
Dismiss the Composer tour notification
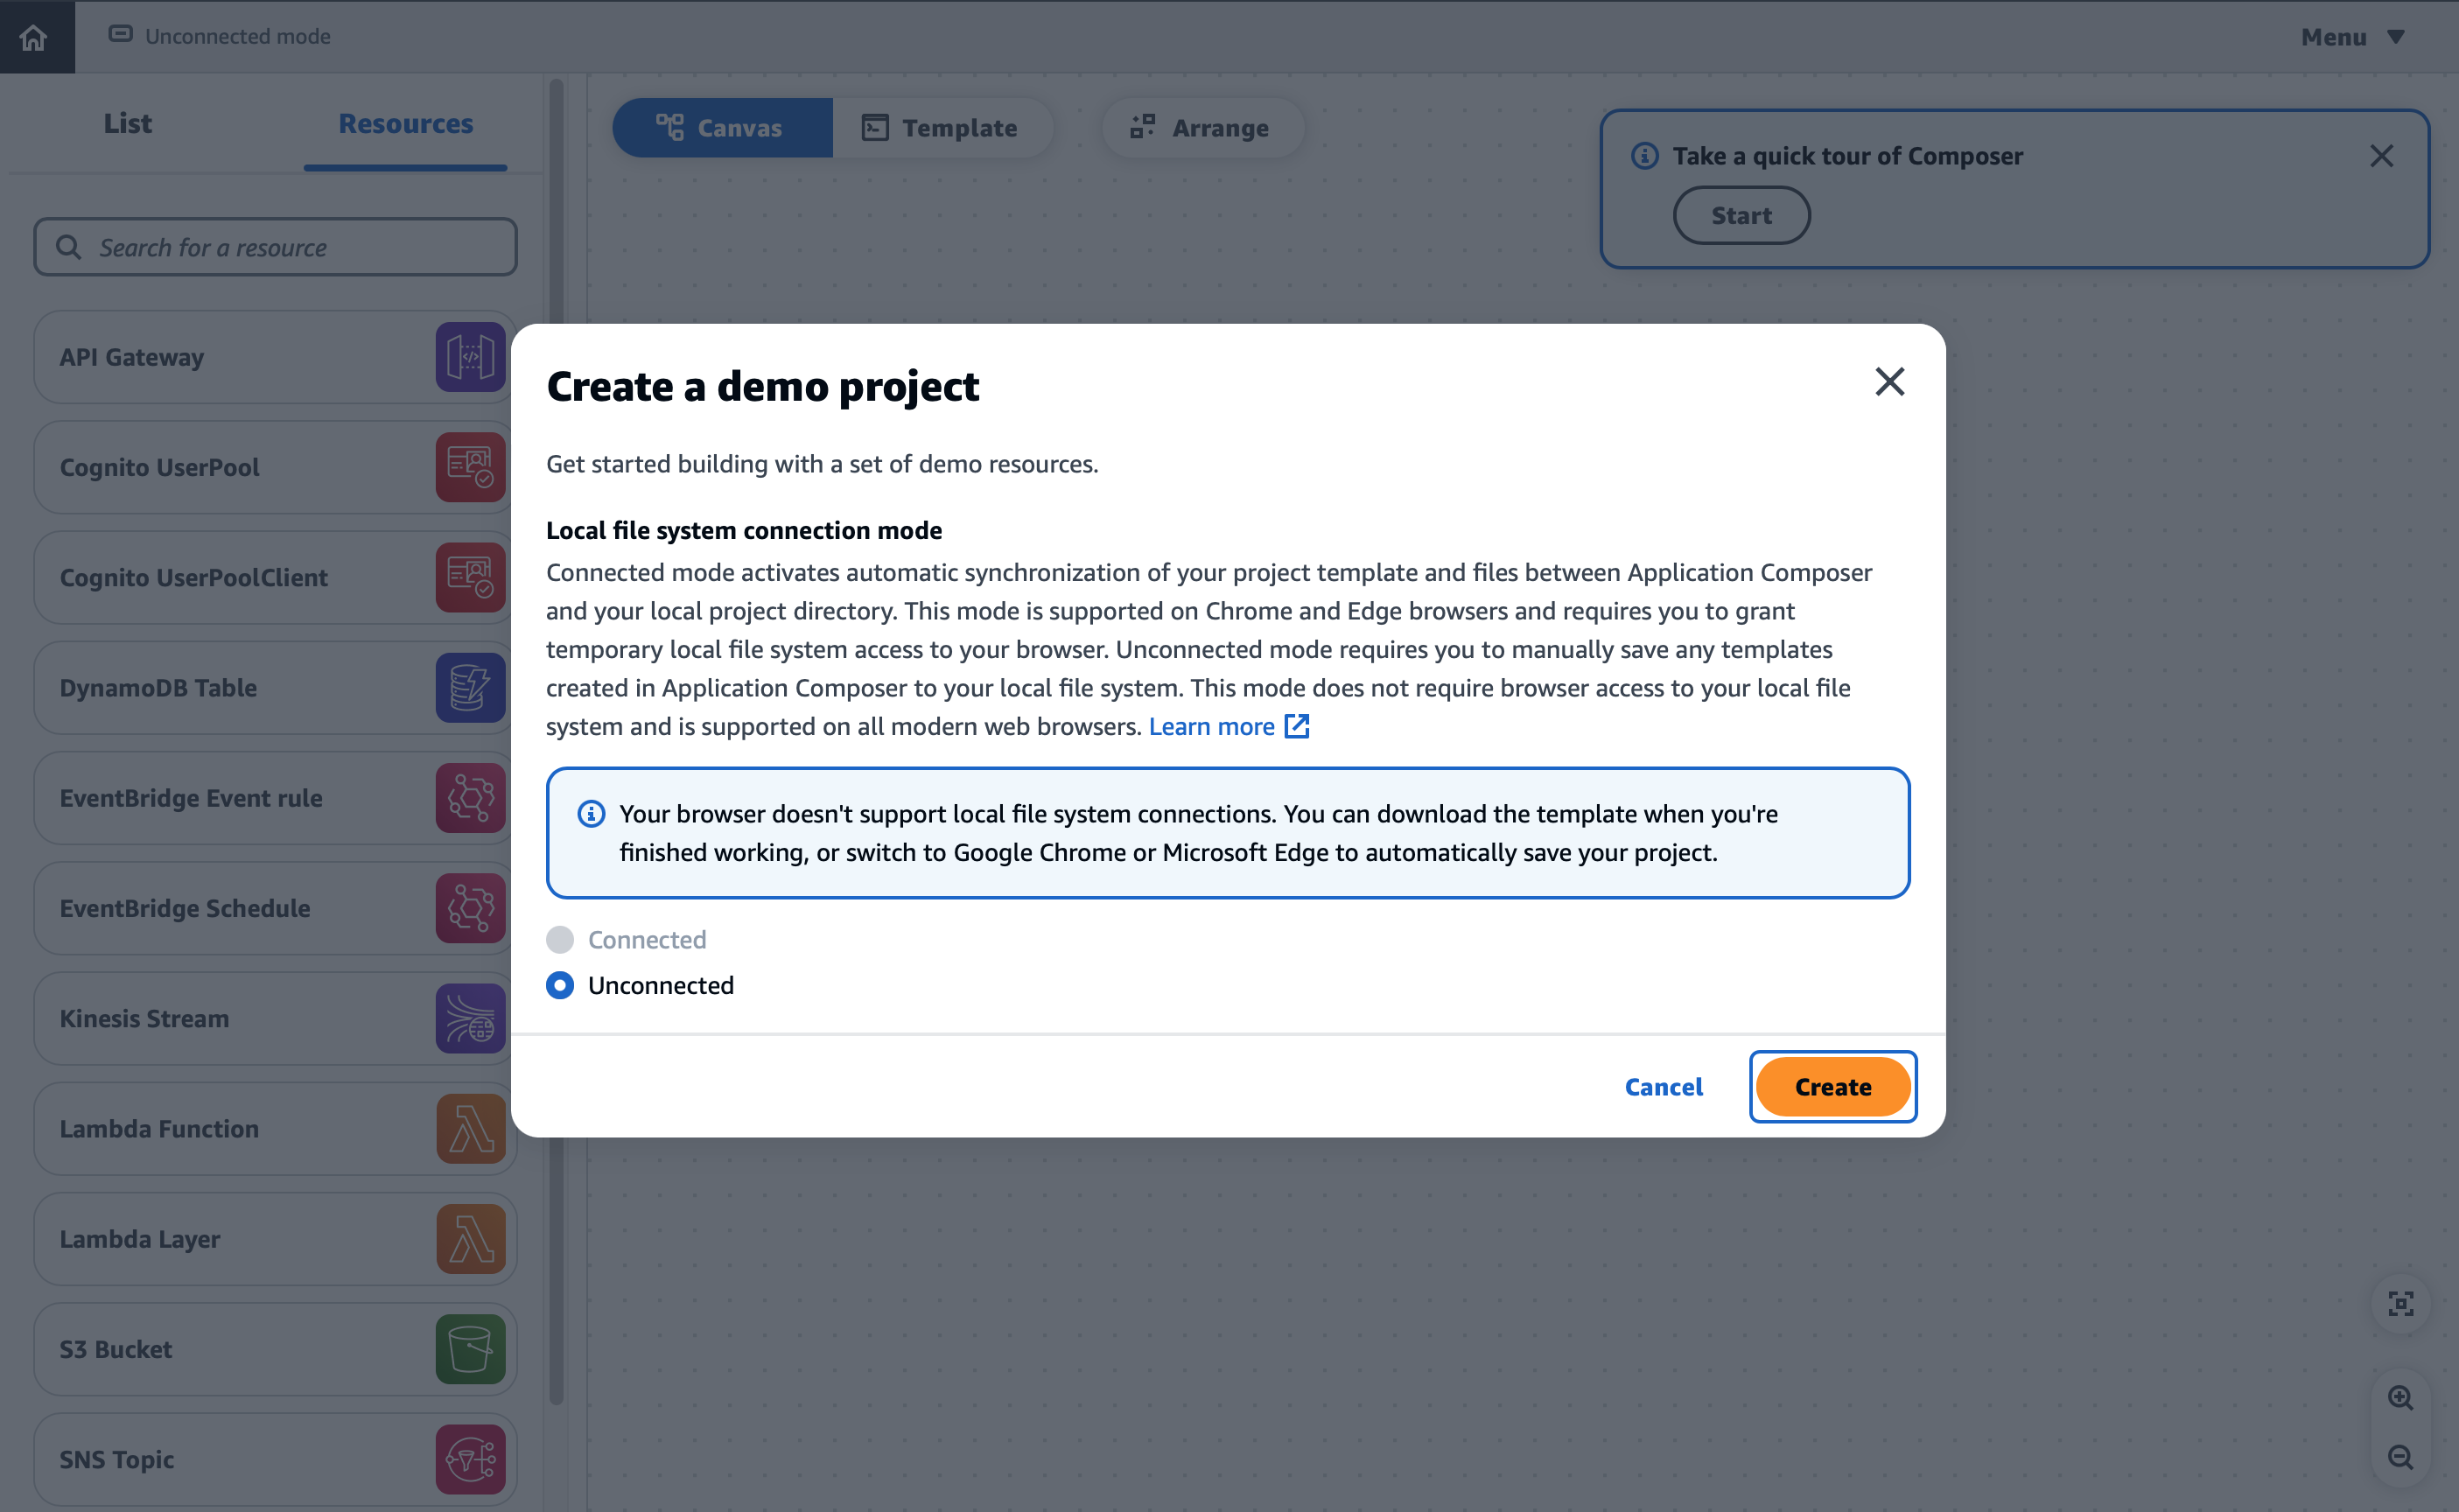(2381, 156)
